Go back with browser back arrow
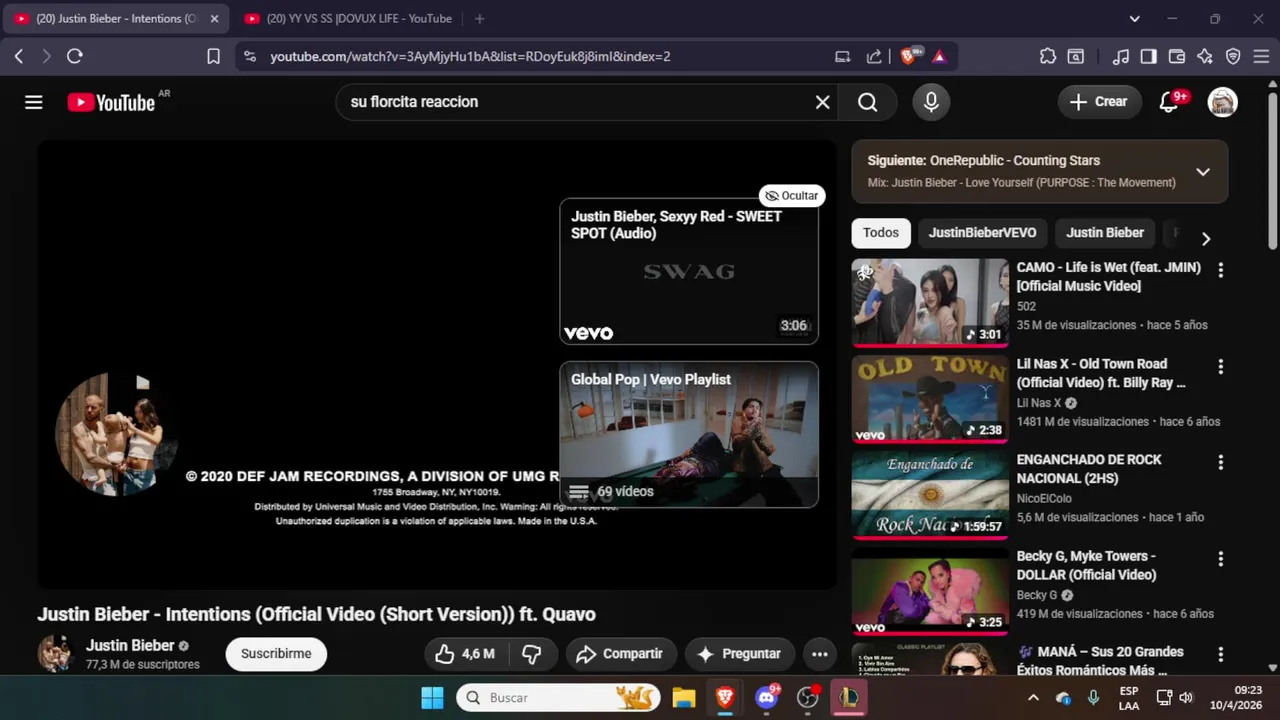The height and width of the screenshot is (720, 1280). click(x=19, y=57)
